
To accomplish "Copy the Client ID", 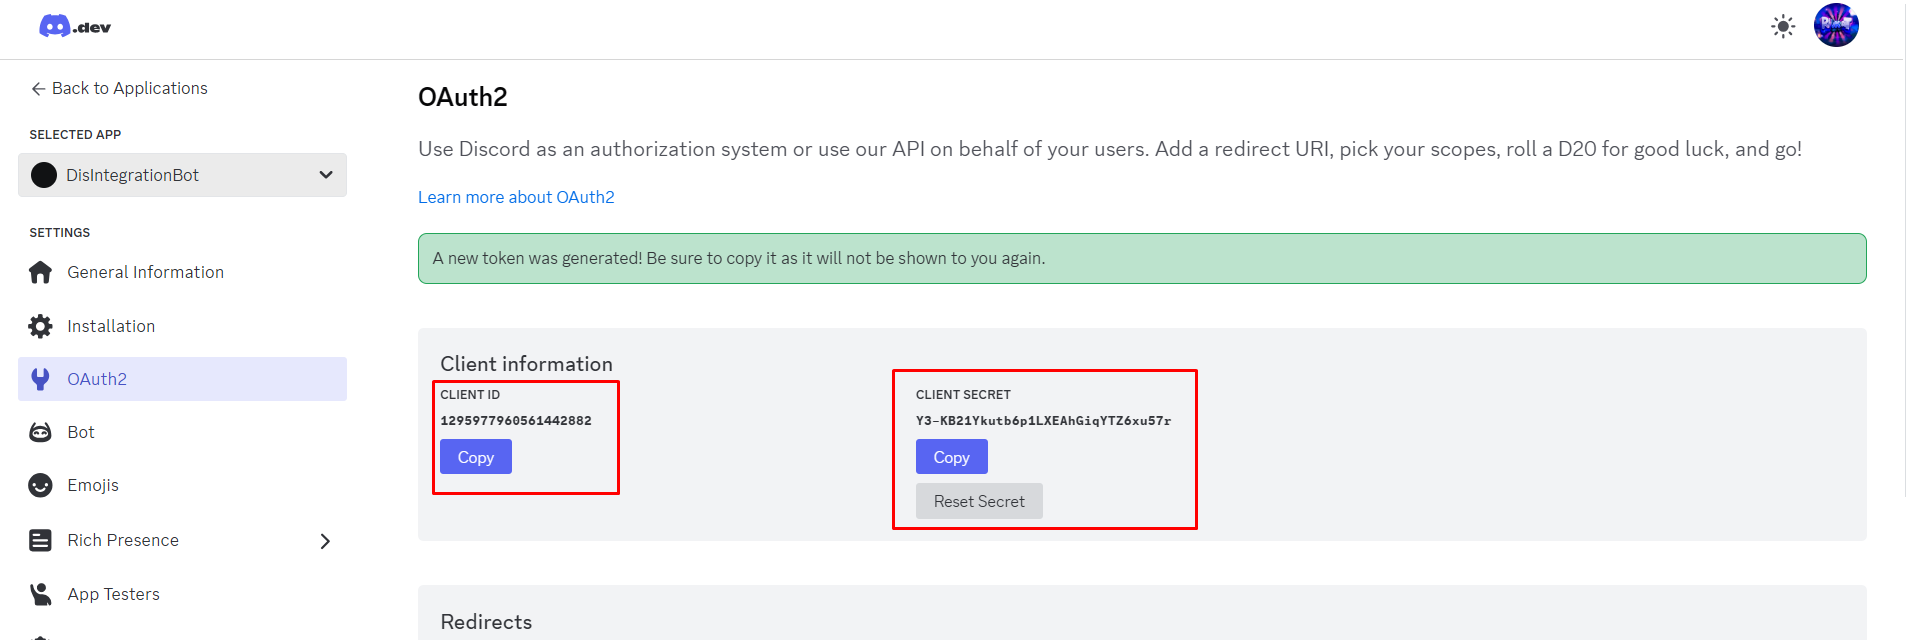I will [x=476, y=457].
